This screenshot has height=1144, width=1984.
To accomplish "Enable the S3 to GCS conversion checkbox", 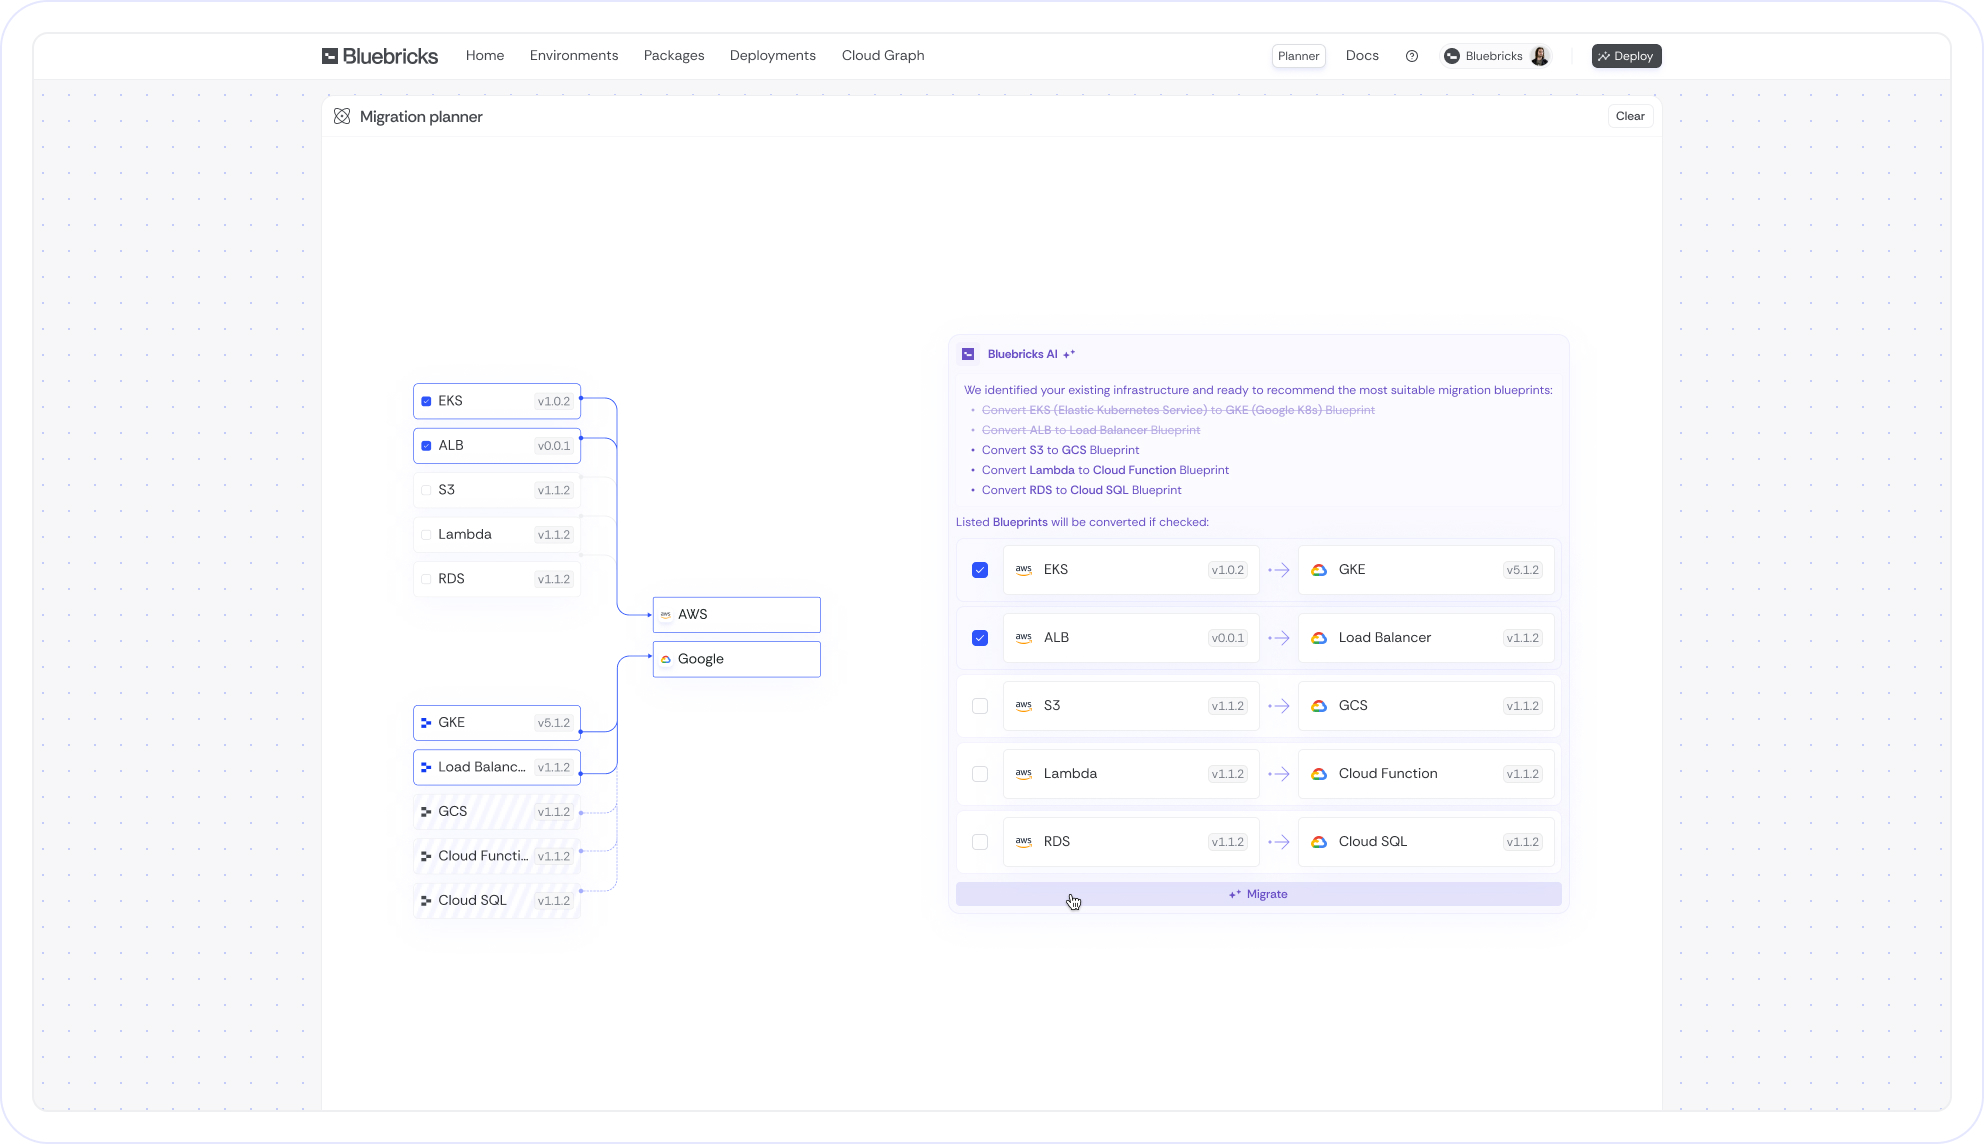I will [x=980, y=706].
